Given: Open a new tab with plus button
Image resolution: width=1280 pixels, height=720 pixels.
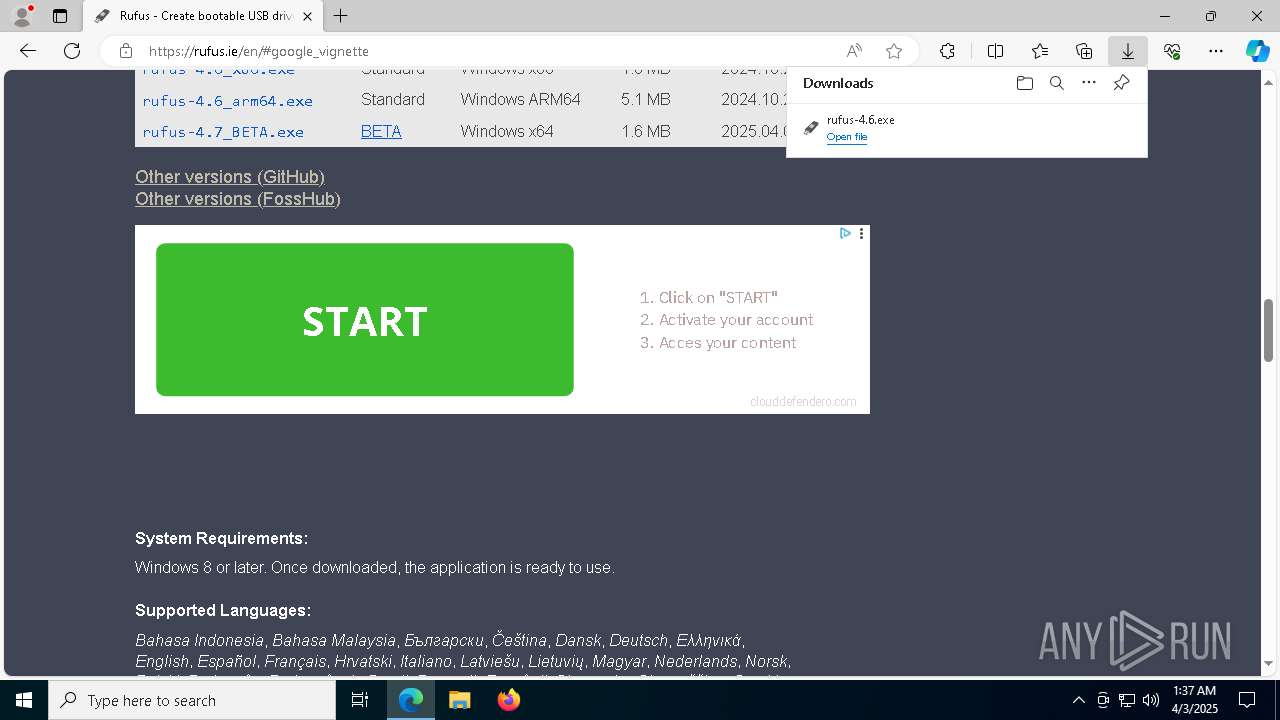Looking at the screenshot, I should tap(341, 16).
